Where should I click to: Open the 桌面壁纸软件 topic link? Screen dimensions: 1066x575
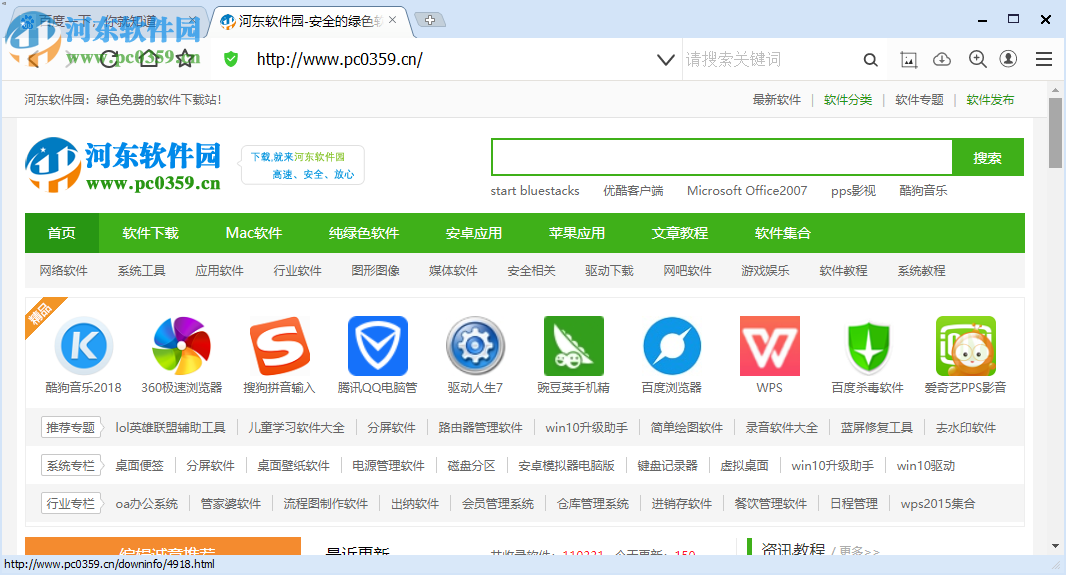(293, 466)
